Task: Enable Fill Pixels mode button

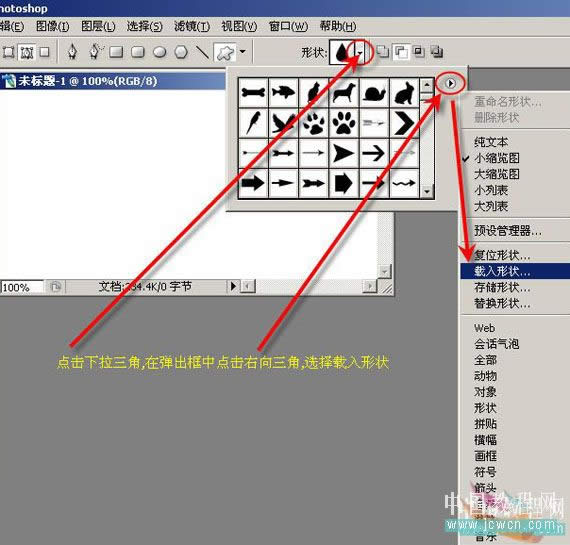Action: (45, 52)
